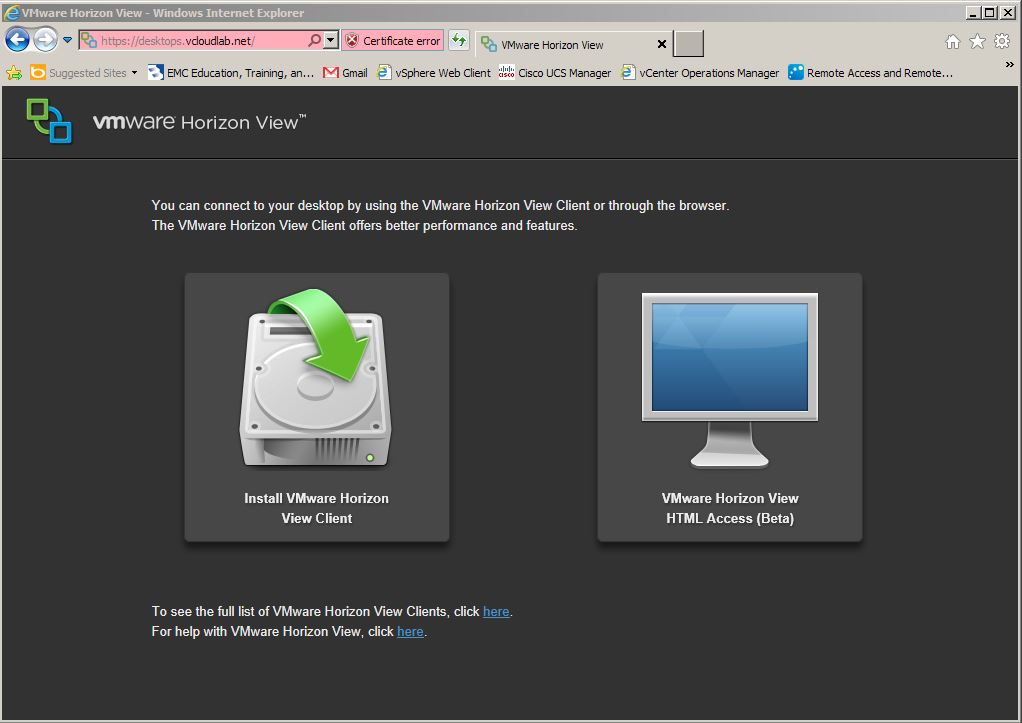Image resolution: width=1022 pixels, height=723 pixels.
Task: Open the recent pages dropdown arrow
Action: pos(67,40)
